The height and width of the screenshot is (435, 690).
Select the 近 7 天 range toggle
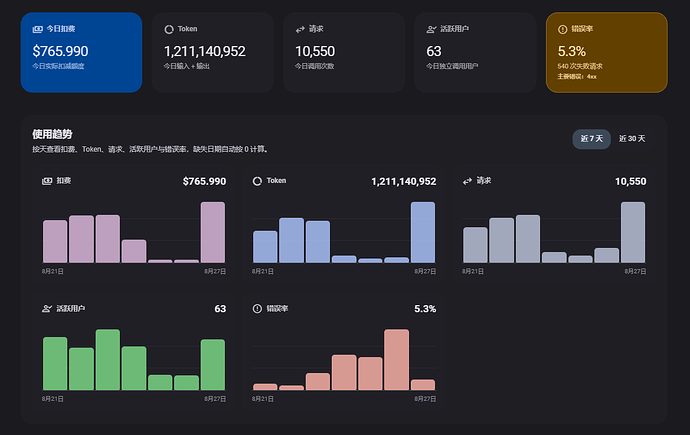pos(591,139)
